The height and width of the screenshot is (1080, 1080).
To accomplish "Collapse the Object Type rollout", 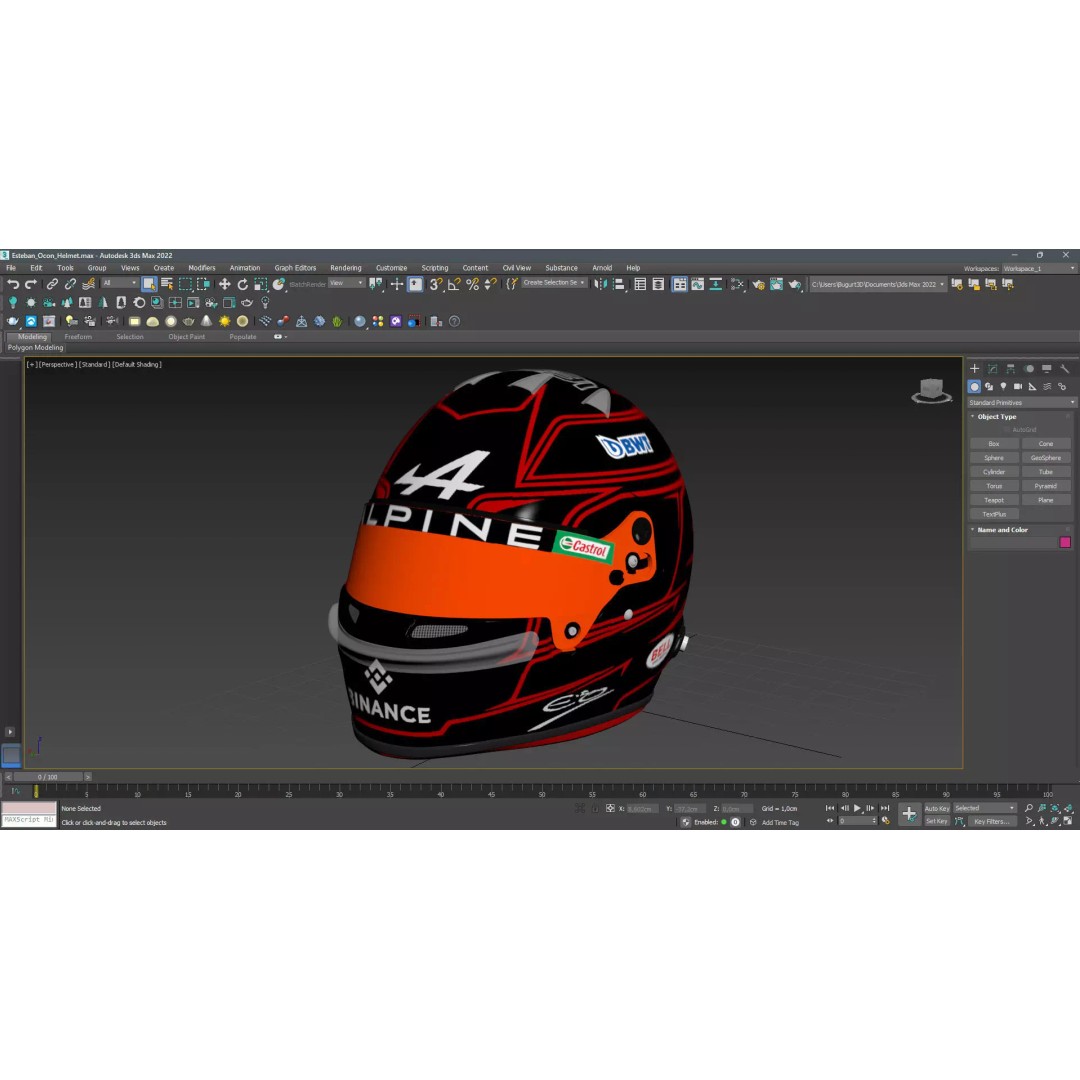I will 972,417.
